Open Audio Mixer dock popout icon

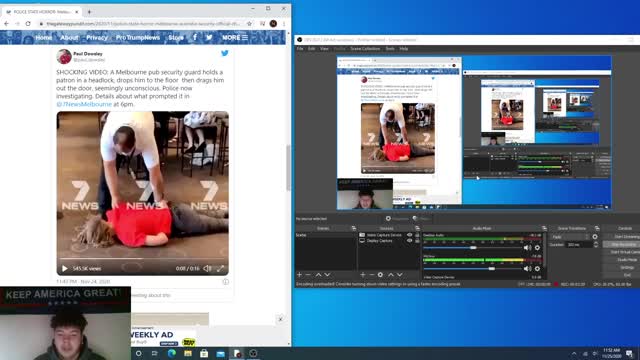tap(544, 228)
